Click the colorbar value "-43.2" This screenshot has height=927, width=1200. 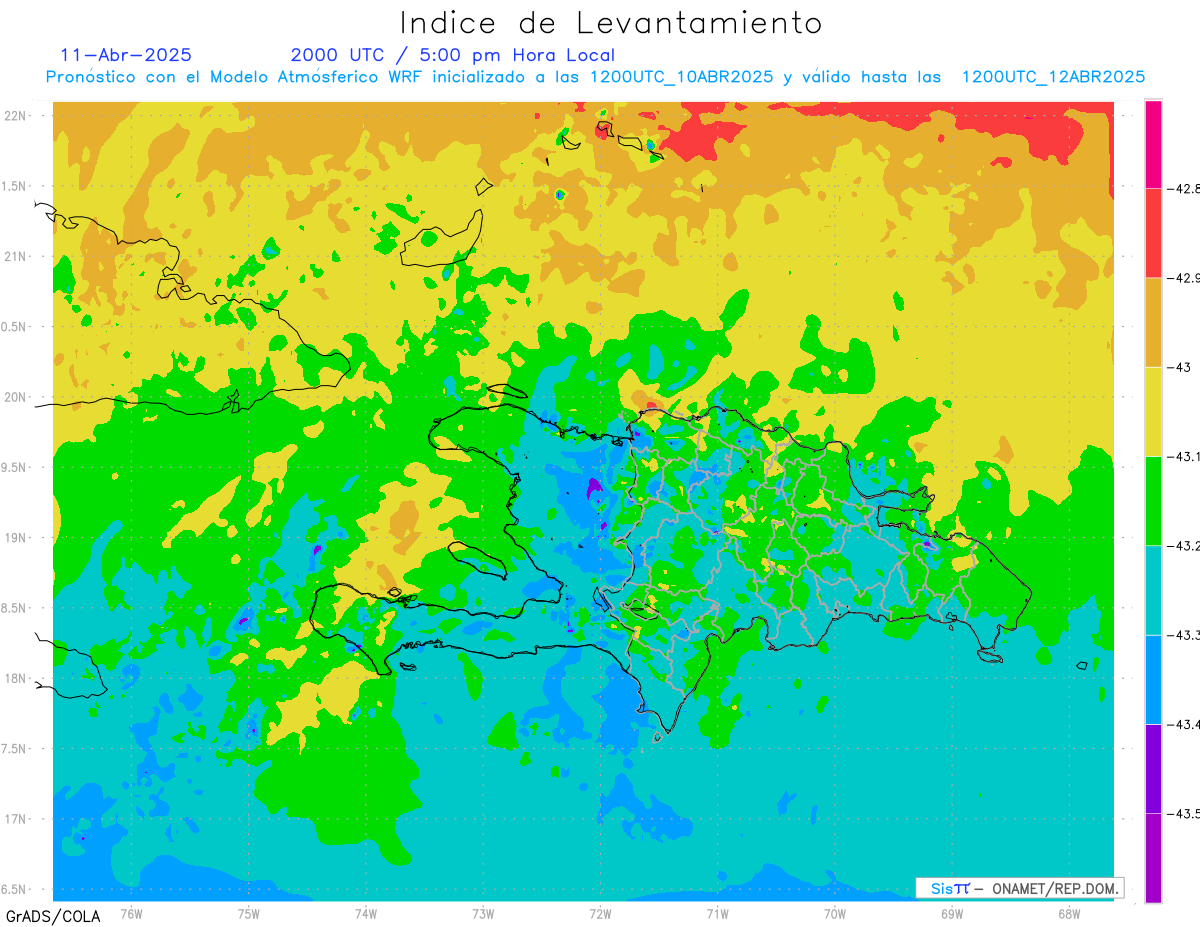(x=1186, y=546)
